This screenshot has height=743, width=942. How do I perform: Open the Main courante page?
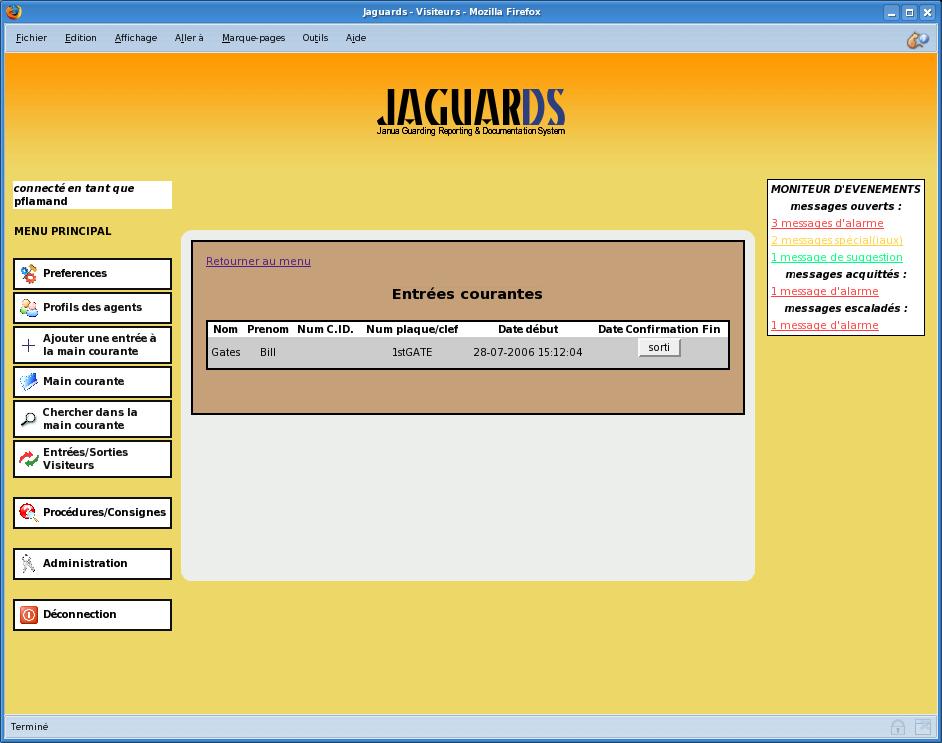click(93, 381)
